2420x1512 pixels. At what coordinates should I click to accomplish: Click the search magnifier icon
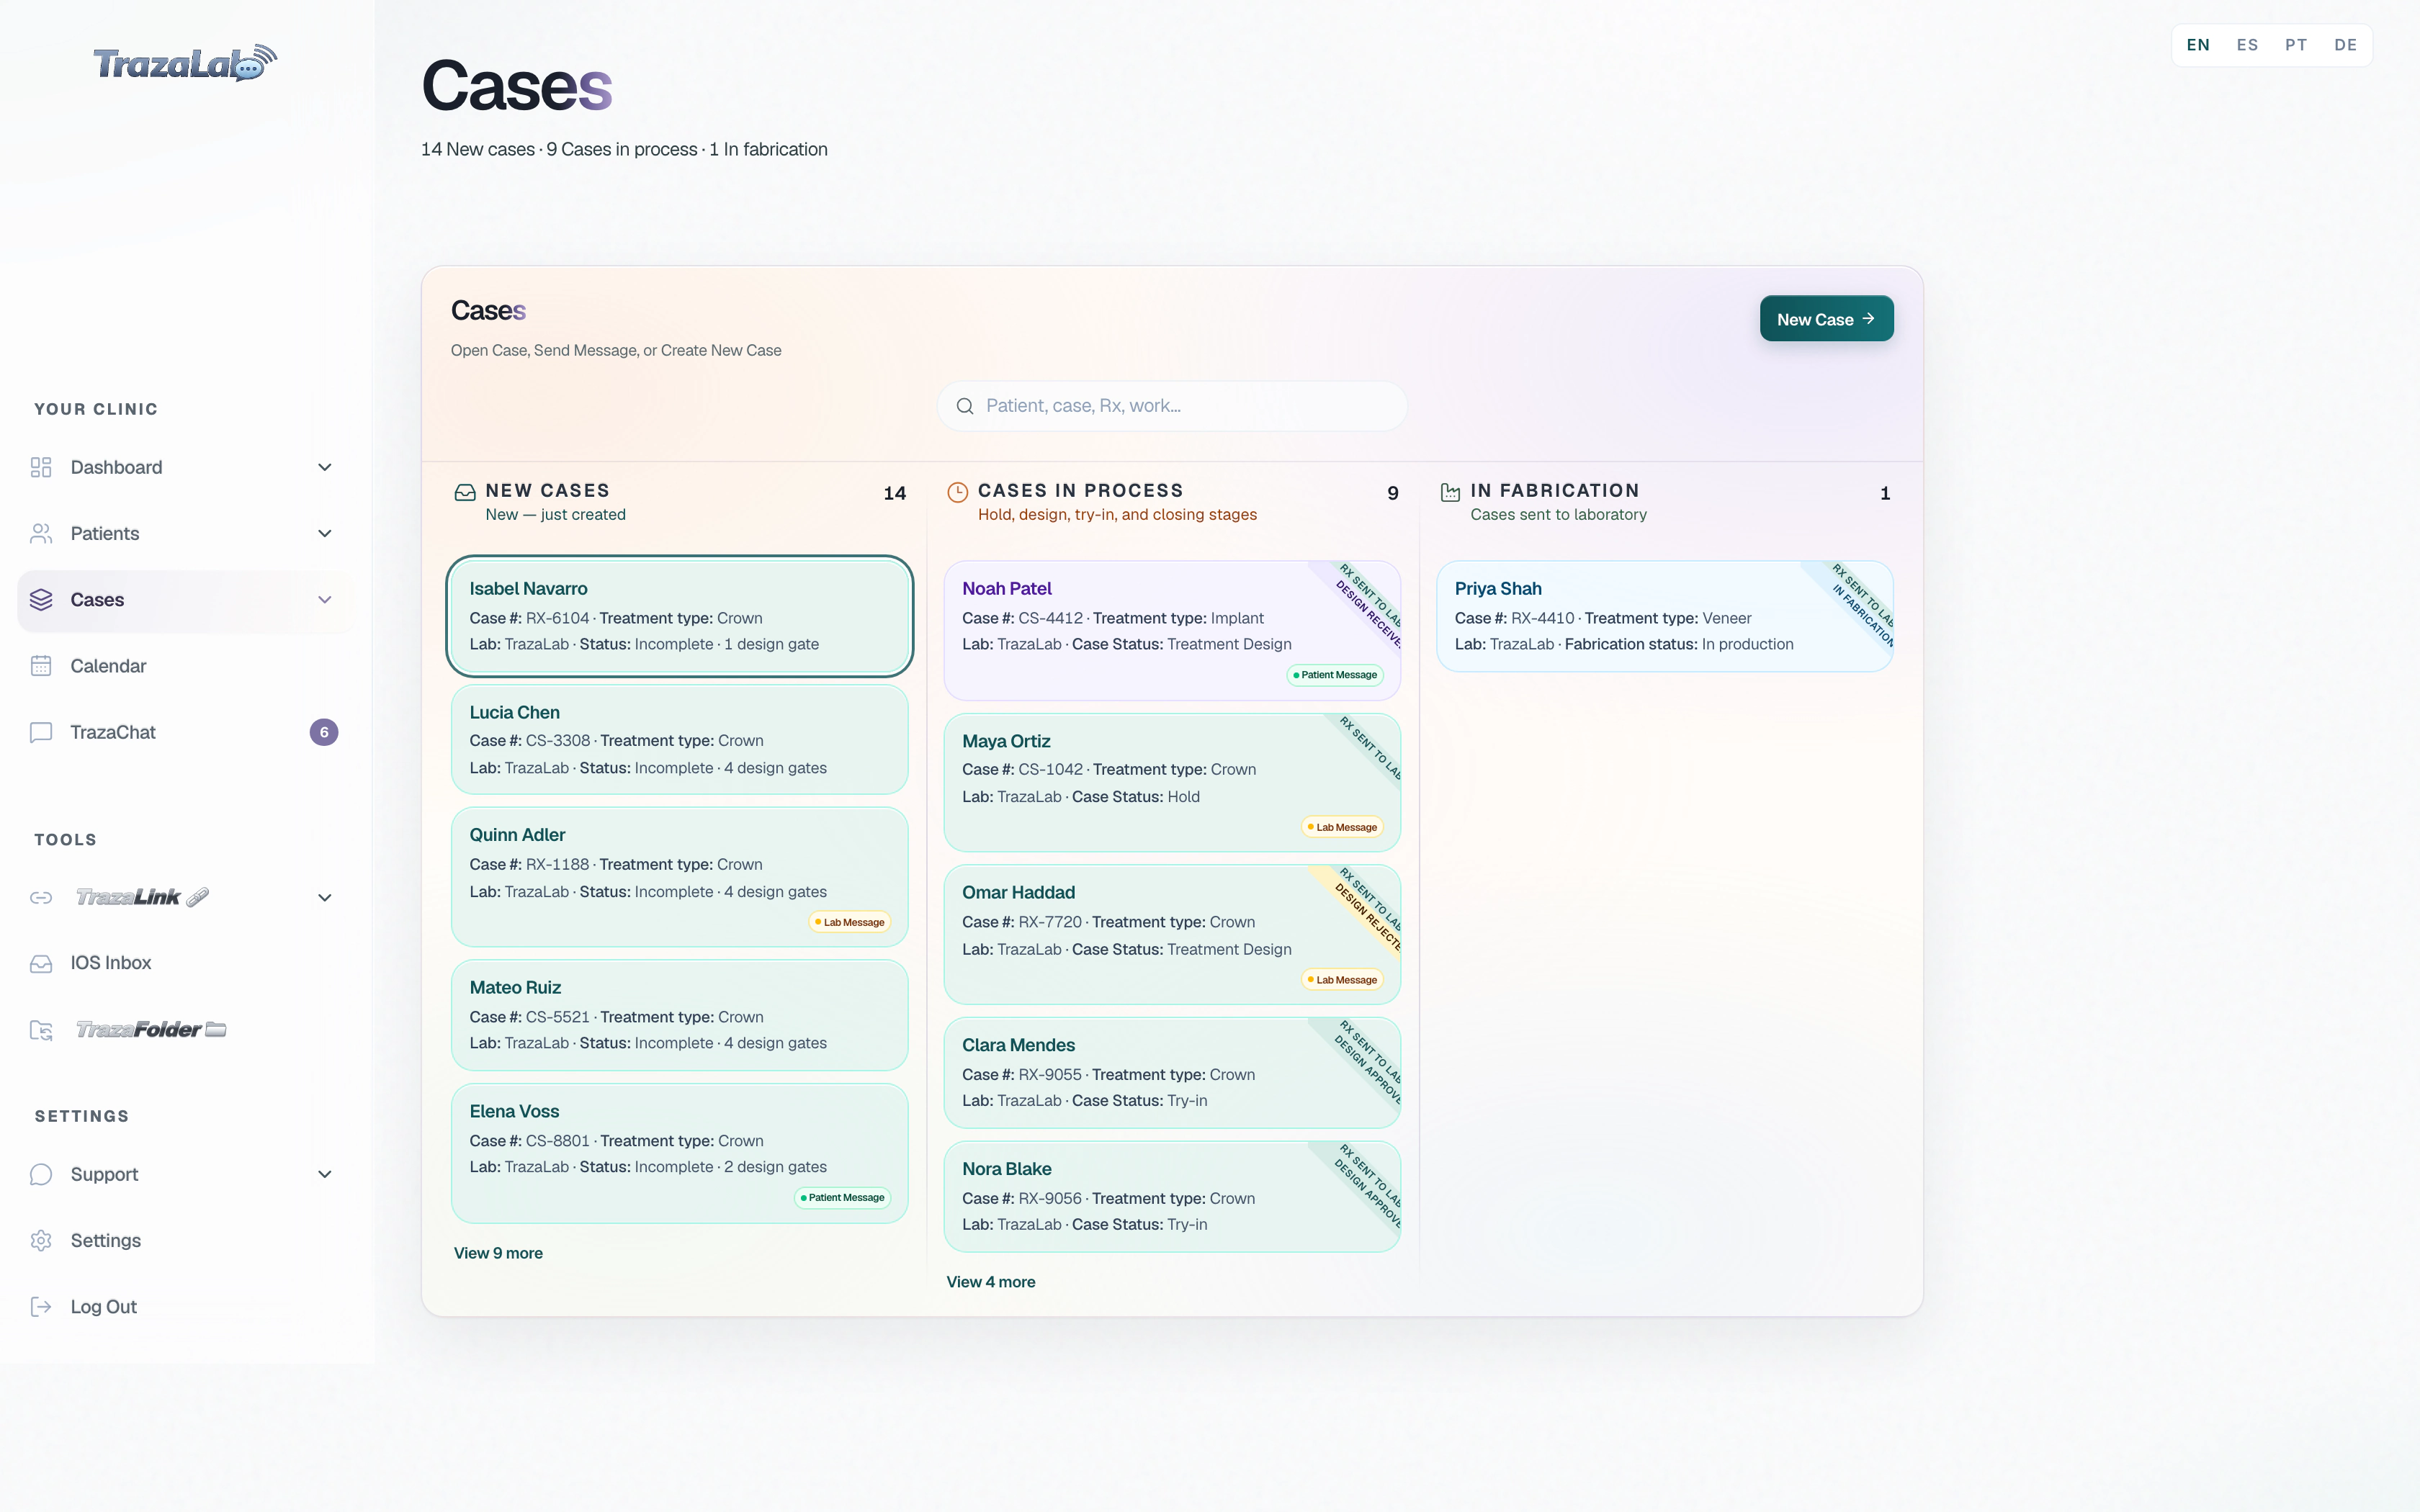[x=965, y=406]
